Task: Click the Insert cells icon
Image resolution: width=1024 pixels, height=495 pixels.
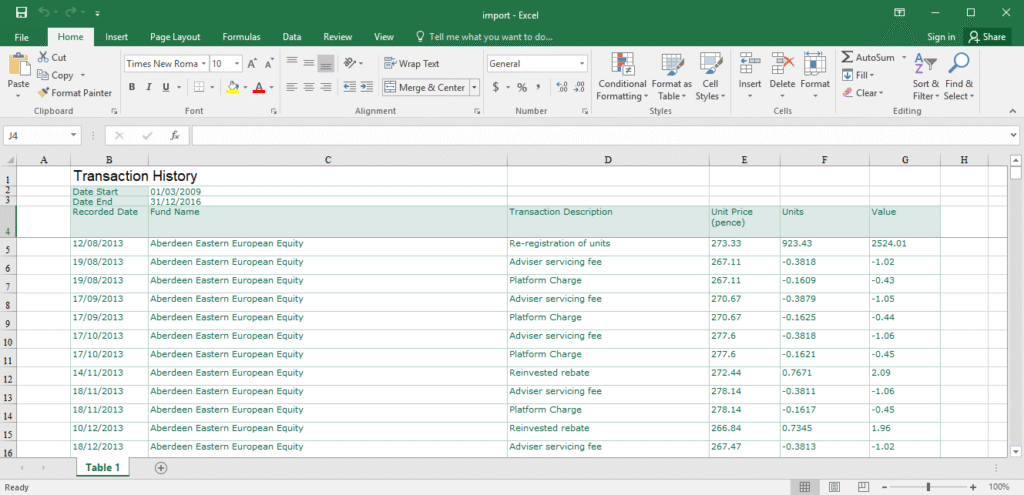Action: click(749, 64)
